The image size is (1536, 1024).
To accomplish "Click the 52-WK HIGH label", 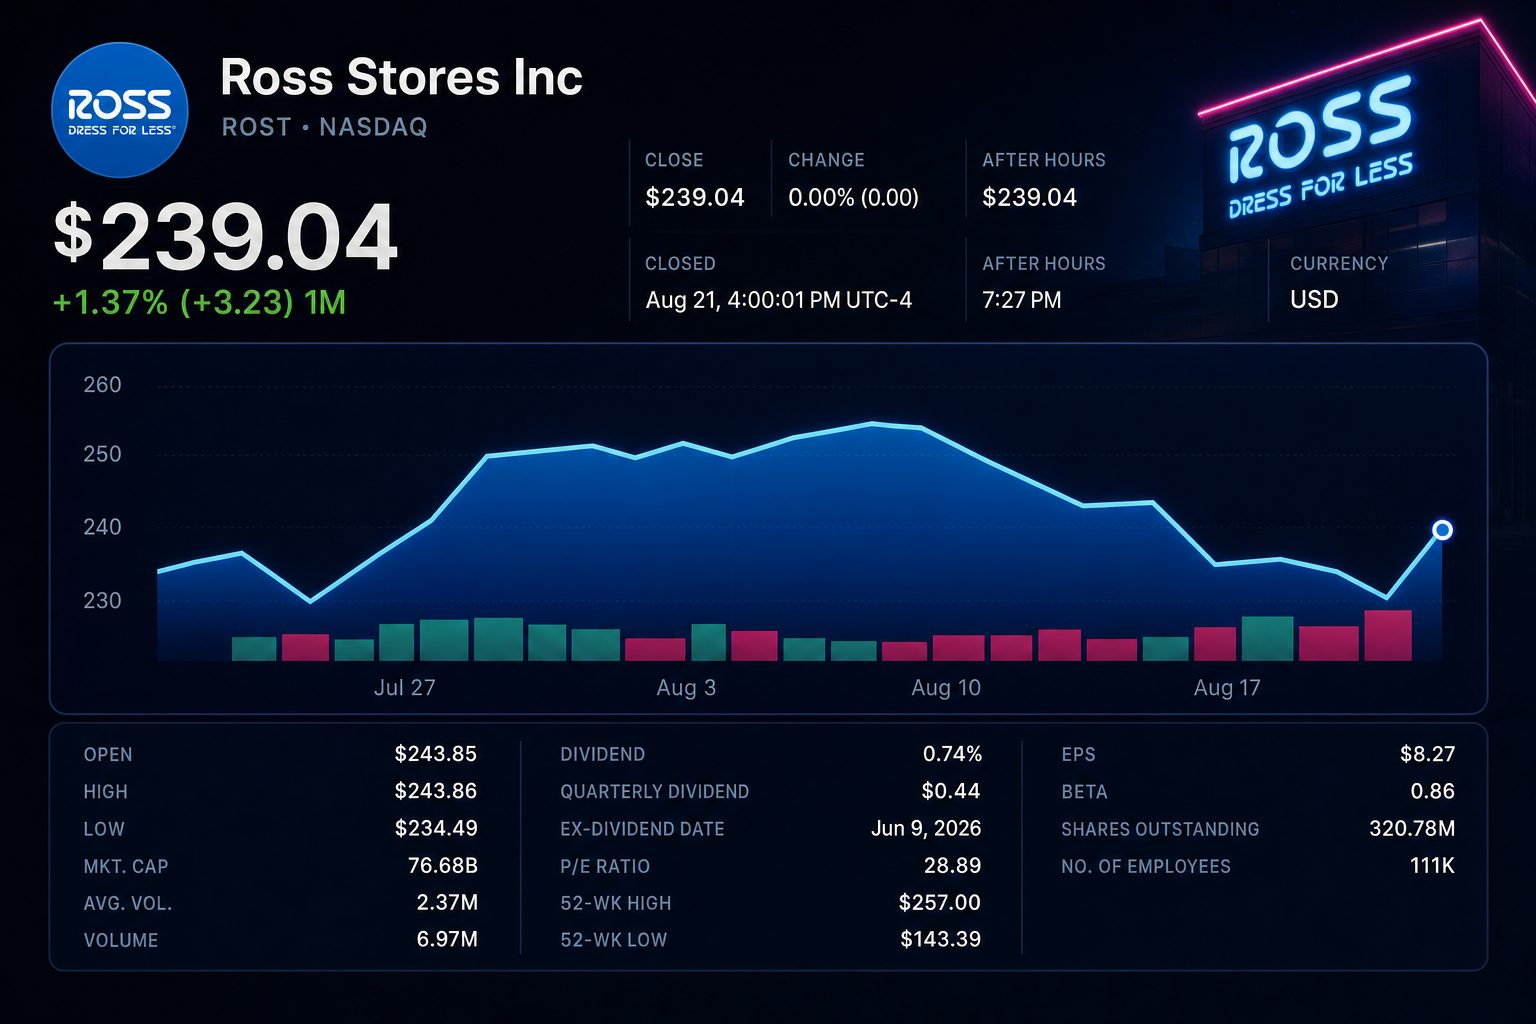I will [x=616, y=903].
